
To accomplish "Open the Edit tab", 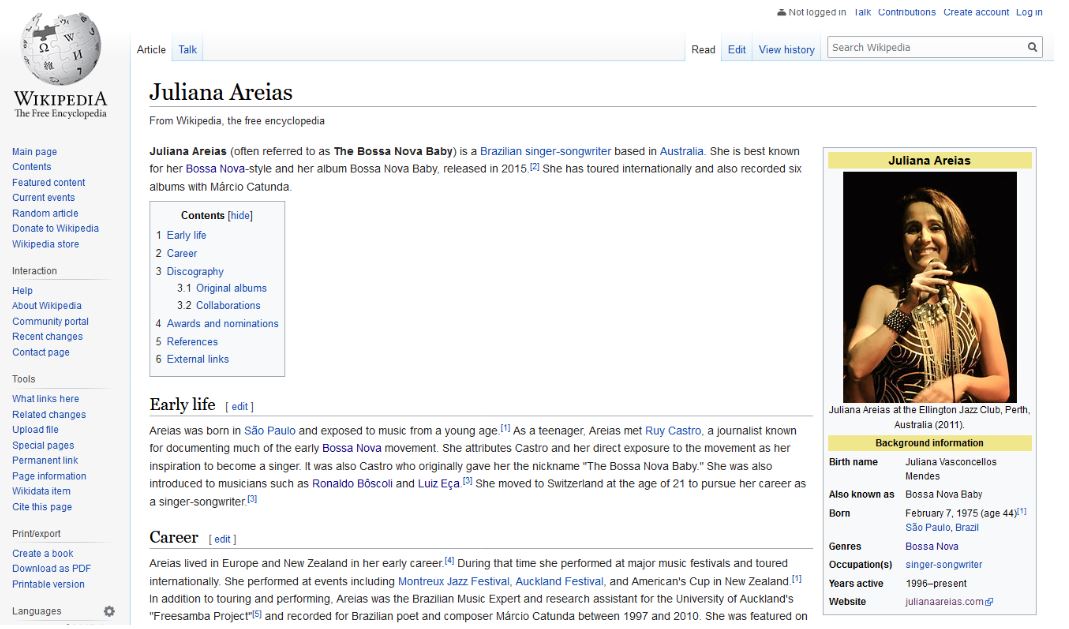I will [736, 49].
